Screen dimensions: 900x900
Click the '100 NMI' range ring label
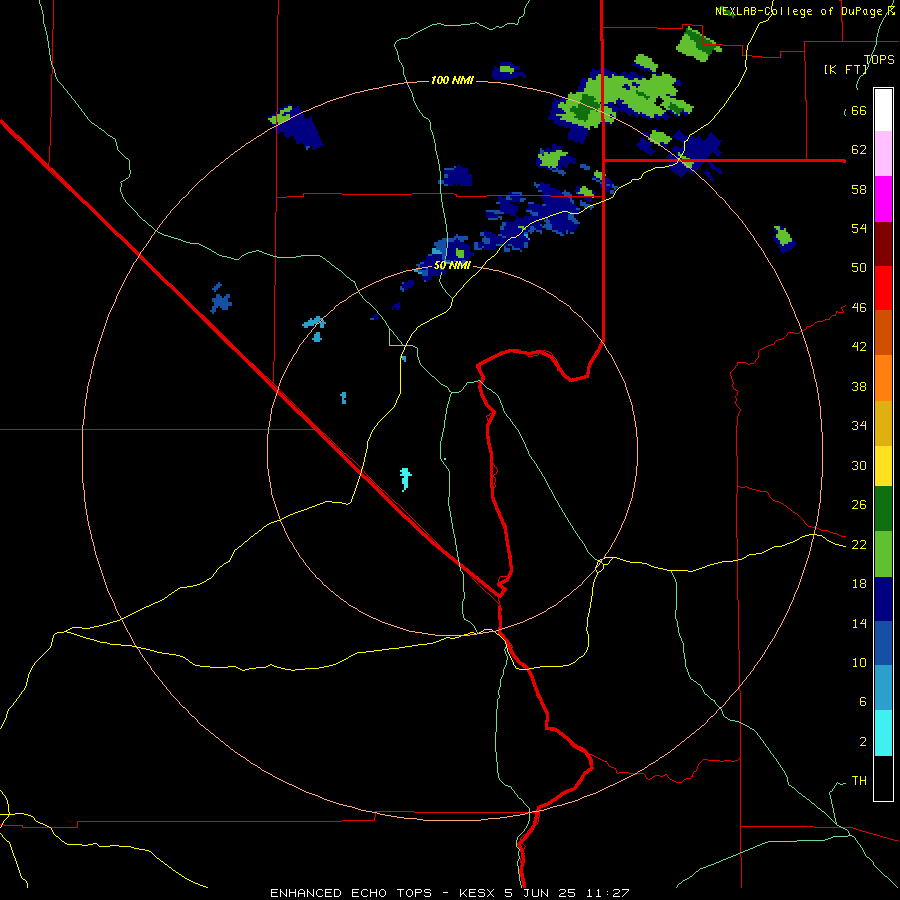[x=452, y=80]
